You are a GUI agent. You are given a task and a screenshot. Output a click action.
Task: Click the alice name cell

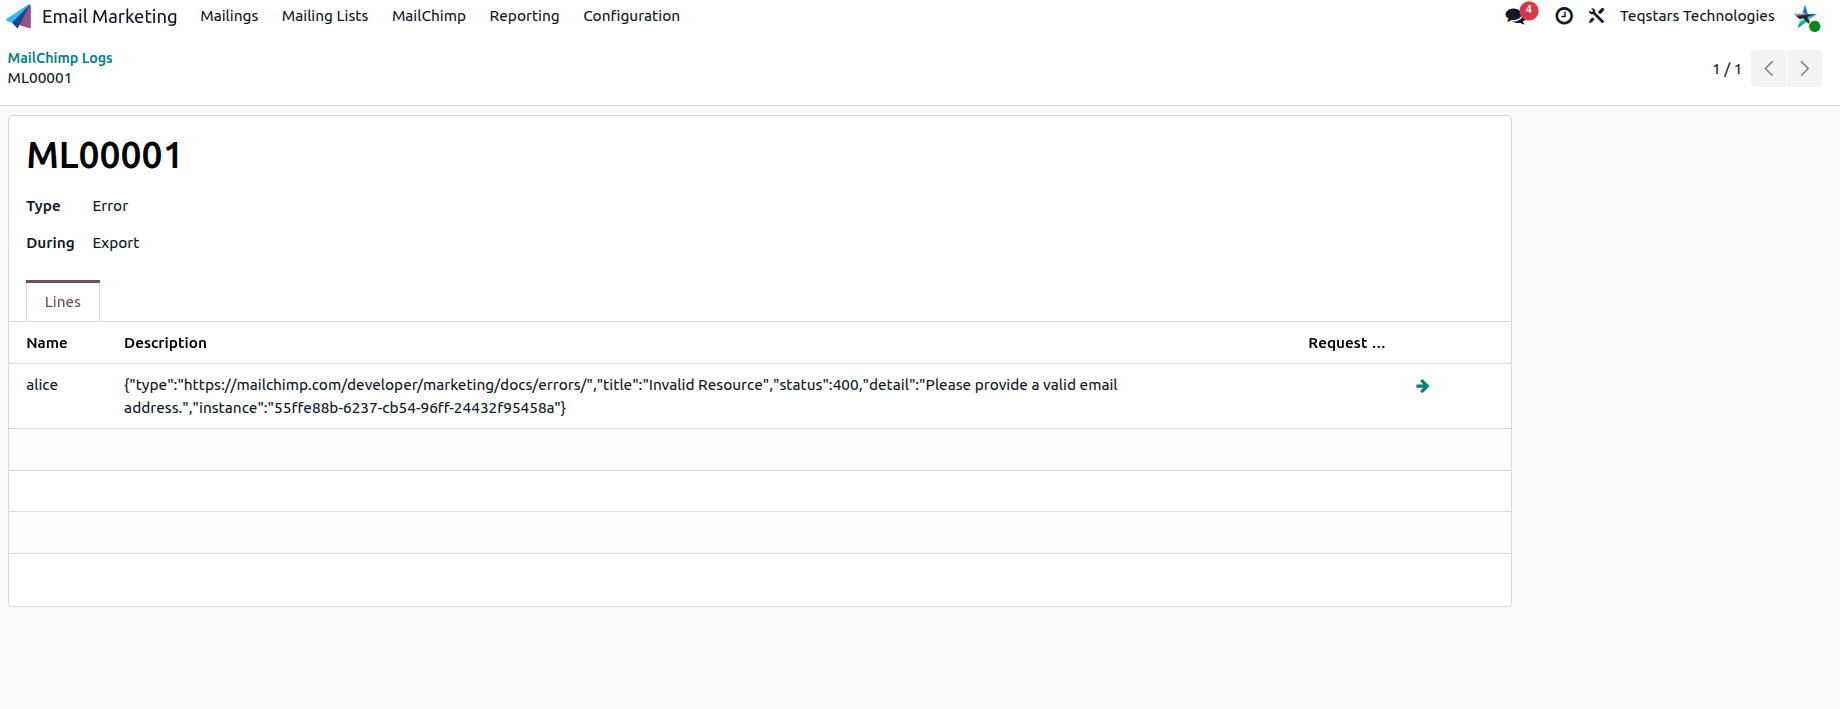[x=42, y=385]
